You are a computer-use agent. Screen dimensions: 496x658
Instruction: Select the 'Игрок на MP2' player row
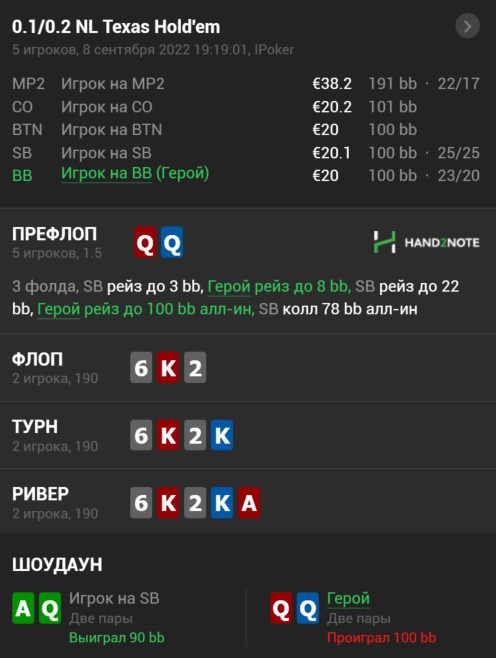(246, 84)
